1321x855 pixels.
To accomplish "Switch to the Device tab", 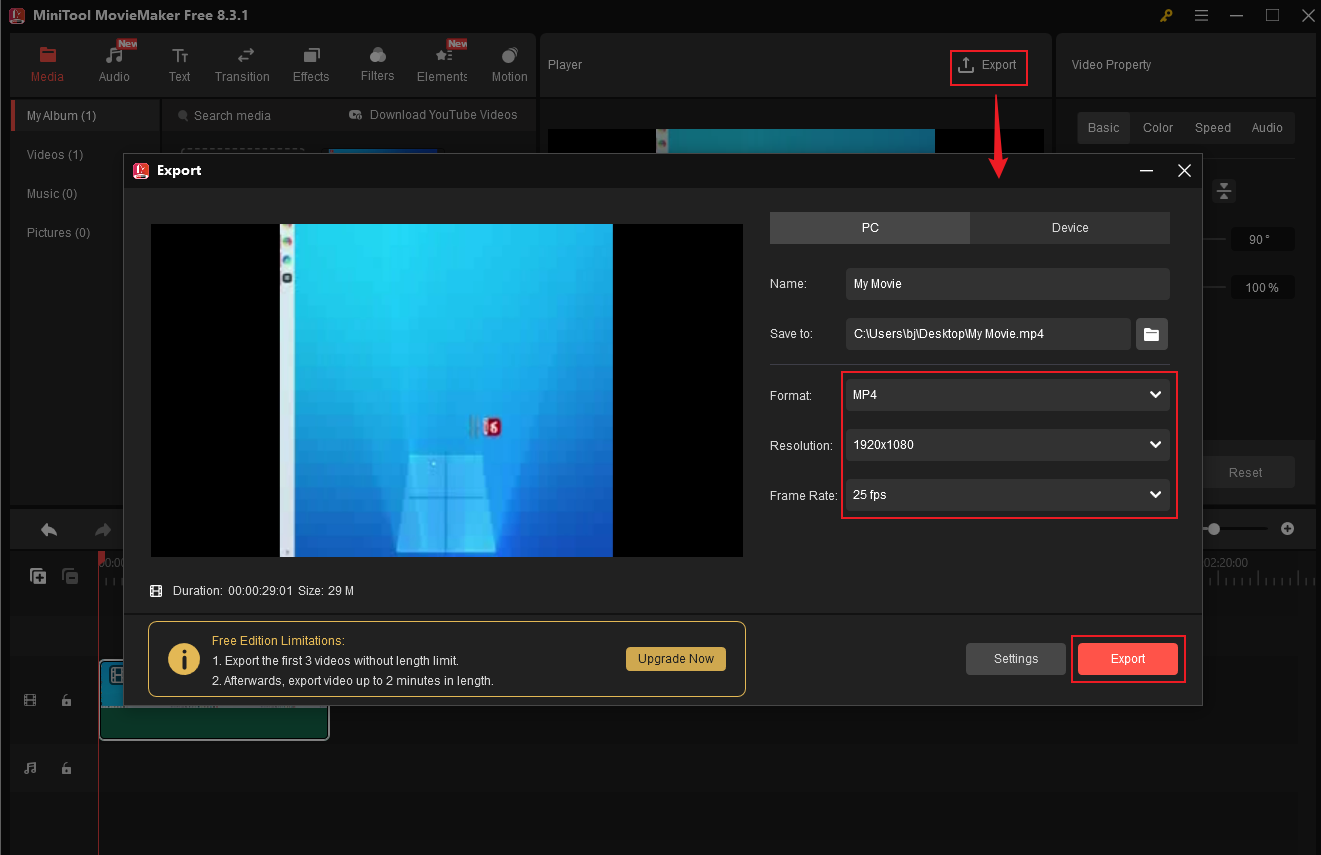I will pyautogui.click(x=1069, y=228).
